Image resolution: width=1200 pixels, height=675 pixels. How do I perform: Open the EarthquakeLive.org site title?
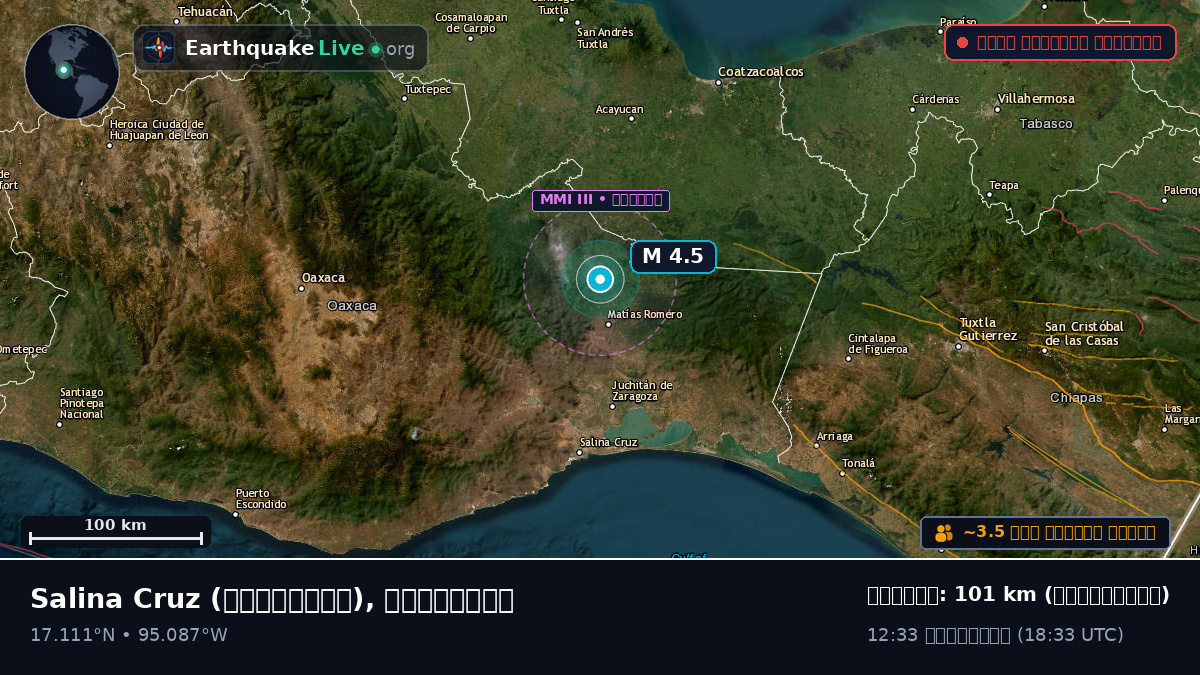pos(299,49)
